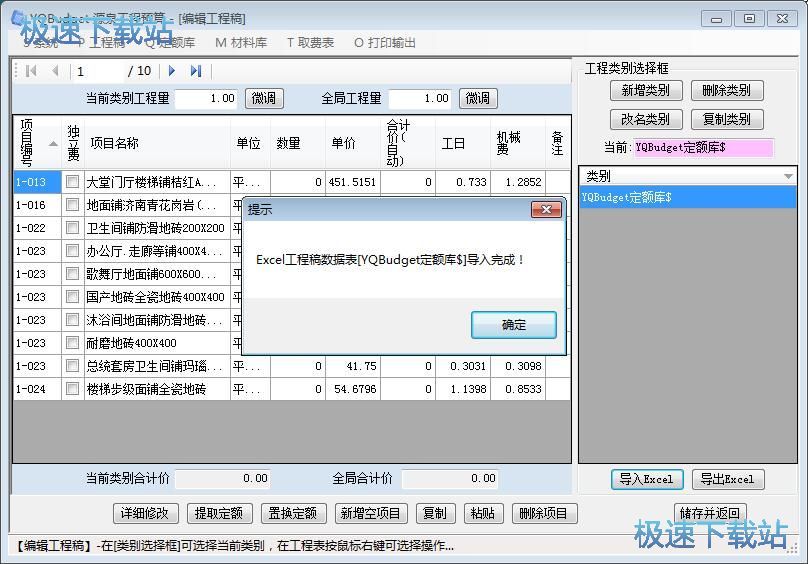Click 提取定额 button
Viewport: 808px width, 564px height.
220,513
